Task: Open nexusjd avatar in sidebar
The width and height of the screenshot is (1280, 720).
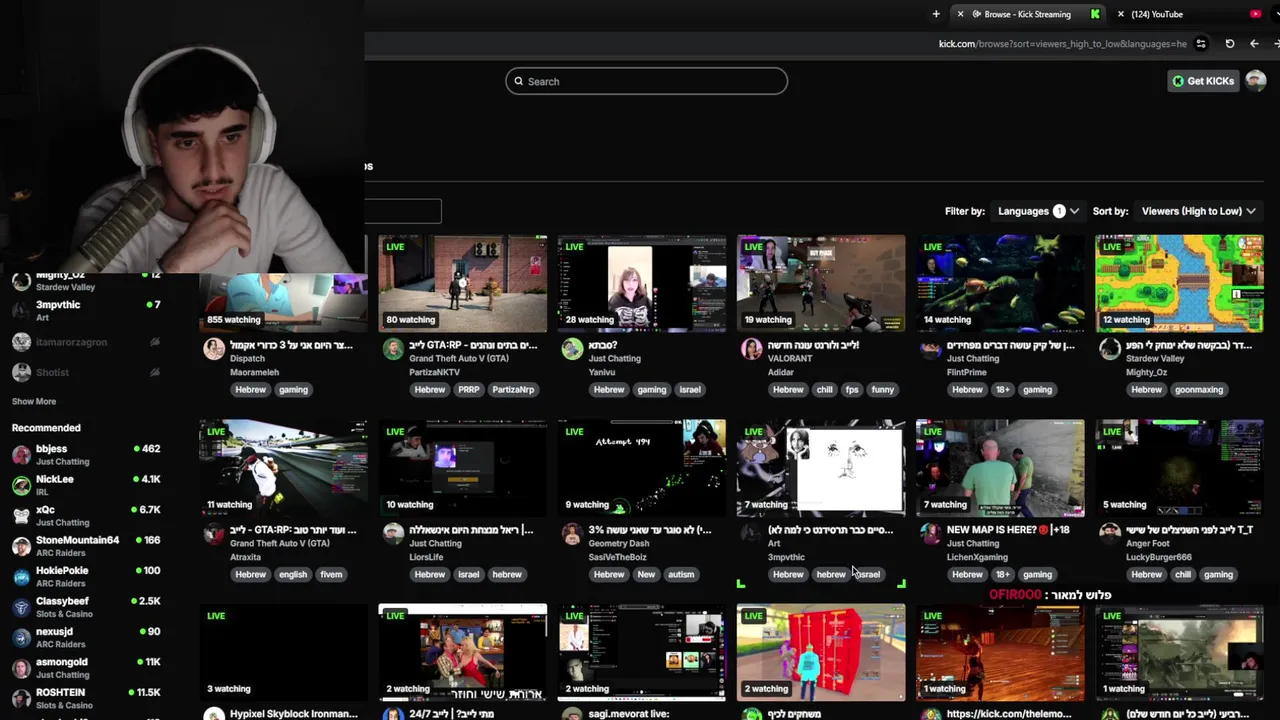Action: [21, 638]
